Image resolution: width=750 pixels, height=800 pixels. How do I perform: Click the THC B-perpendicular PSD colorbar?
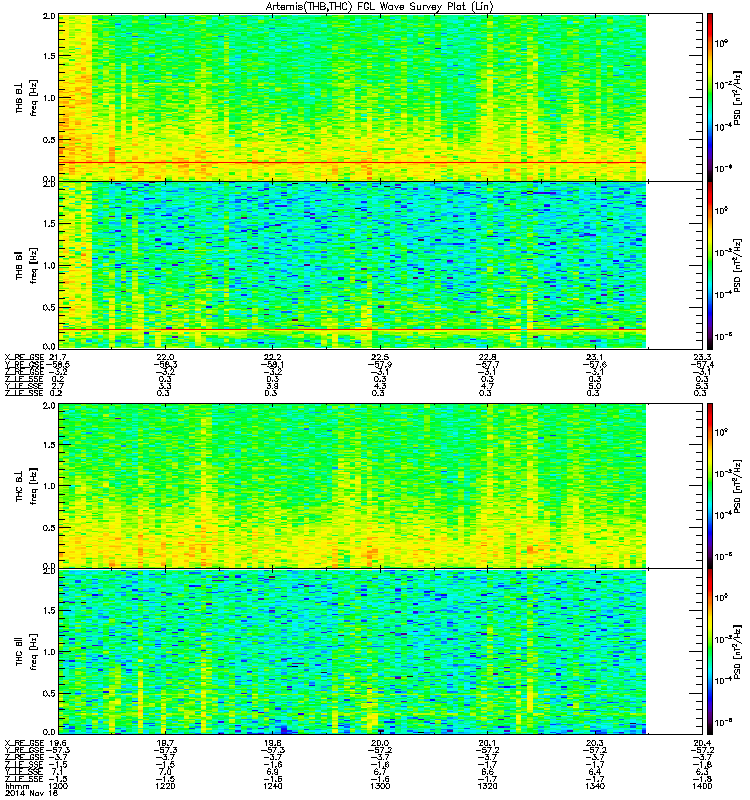coord(710,486)
